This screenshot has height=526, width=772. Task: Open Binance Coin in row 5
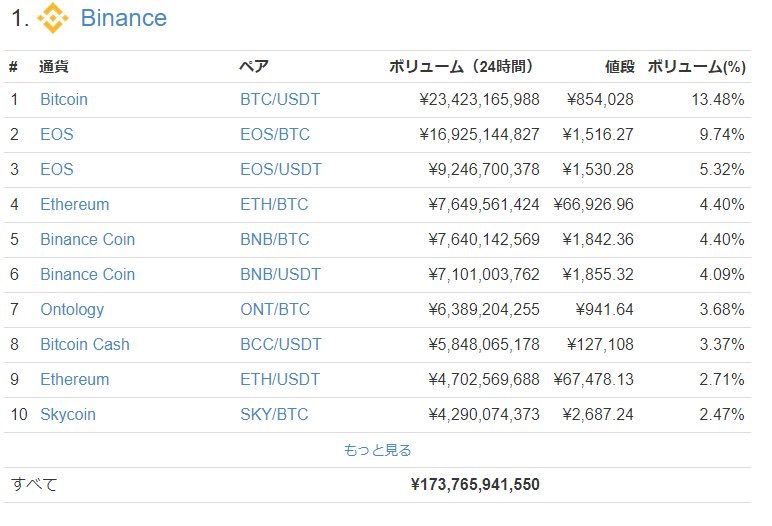(87, 240)
